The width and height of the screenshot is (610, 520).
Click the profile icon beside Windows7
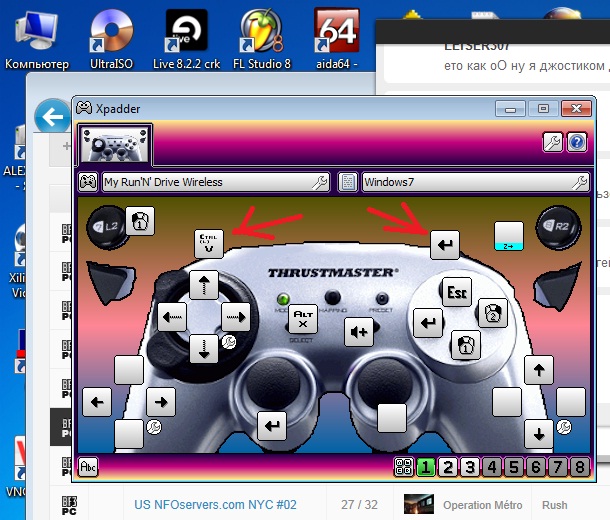point(348,182)
